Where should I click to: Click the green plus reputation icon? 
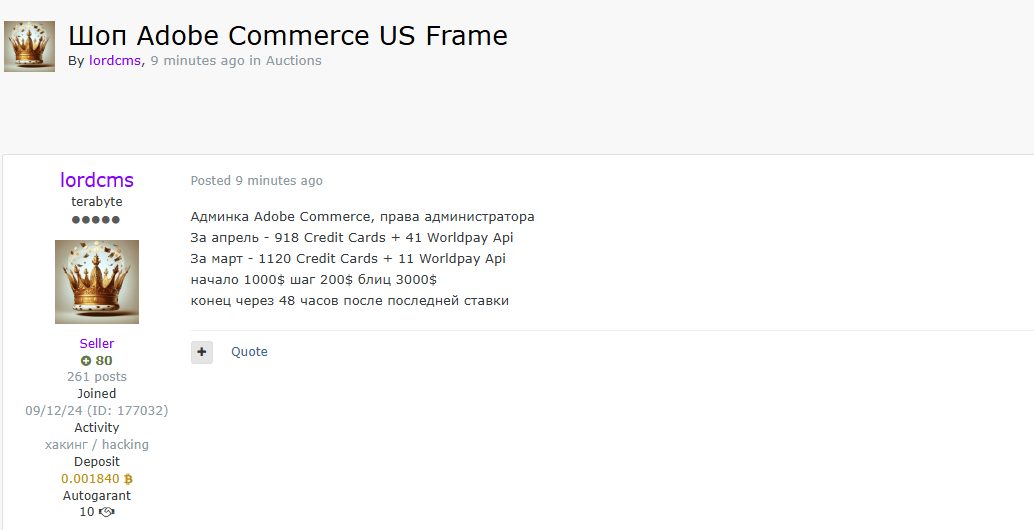(x=86, y=361)
